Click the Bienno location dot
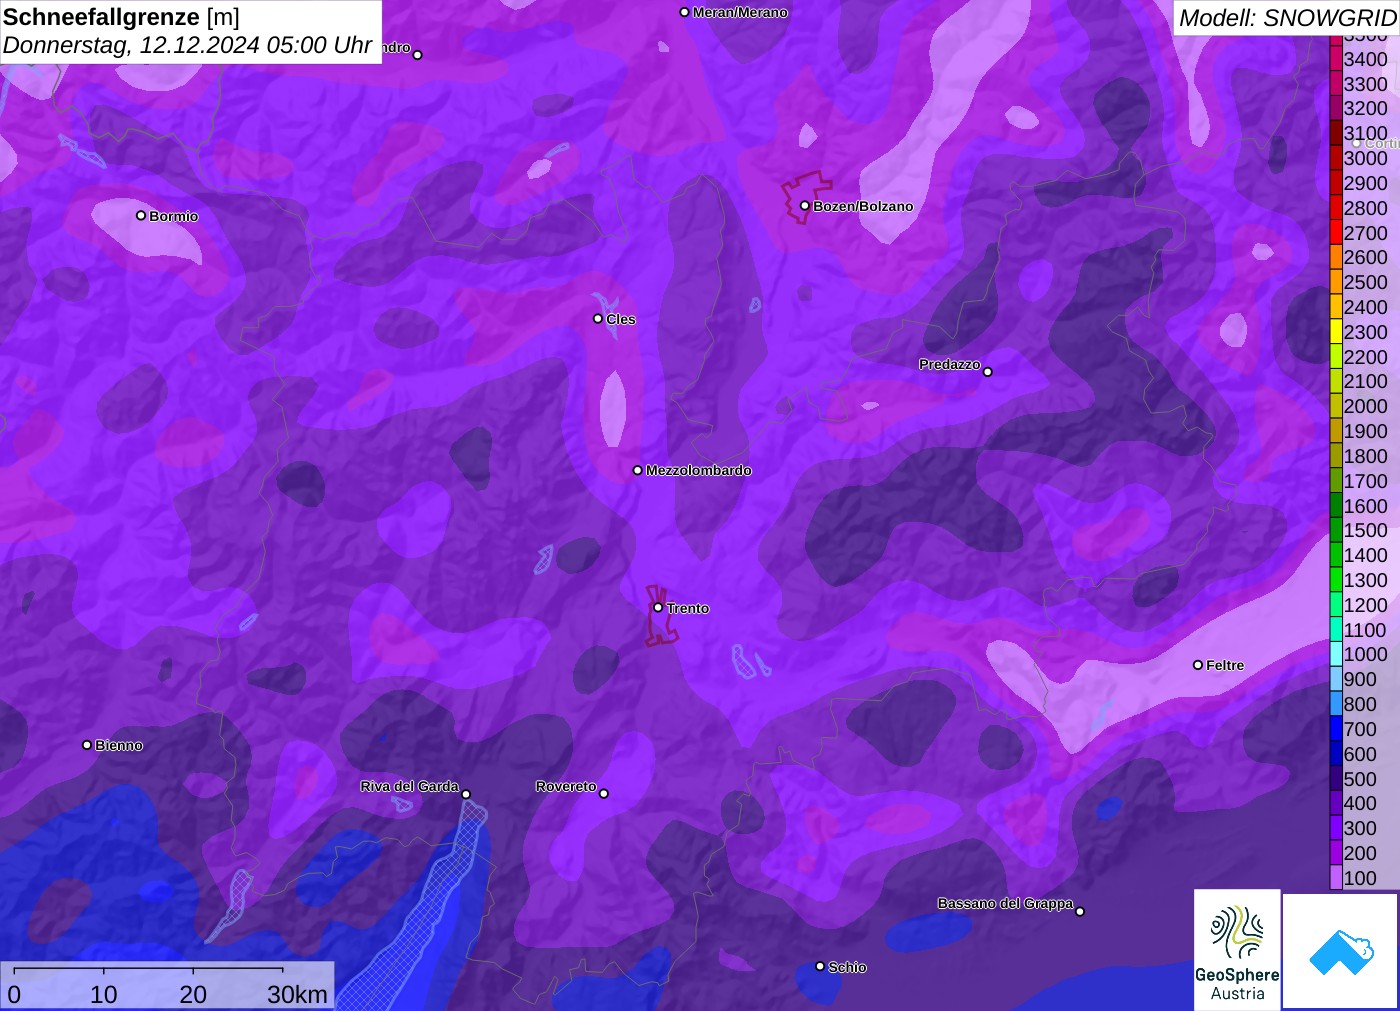 pos(87,745)
